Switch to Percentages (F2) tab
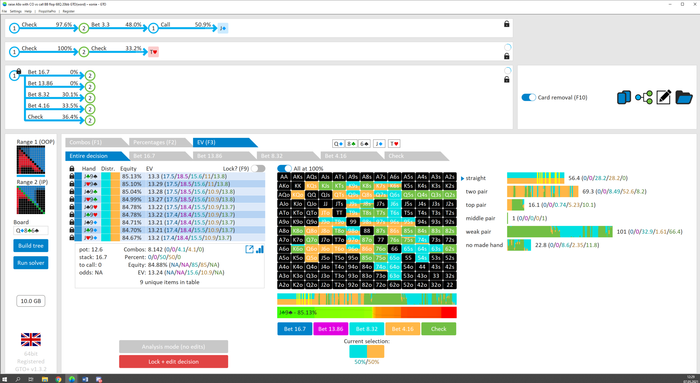The height and width of the screenshot is (383, 700). 159,142
